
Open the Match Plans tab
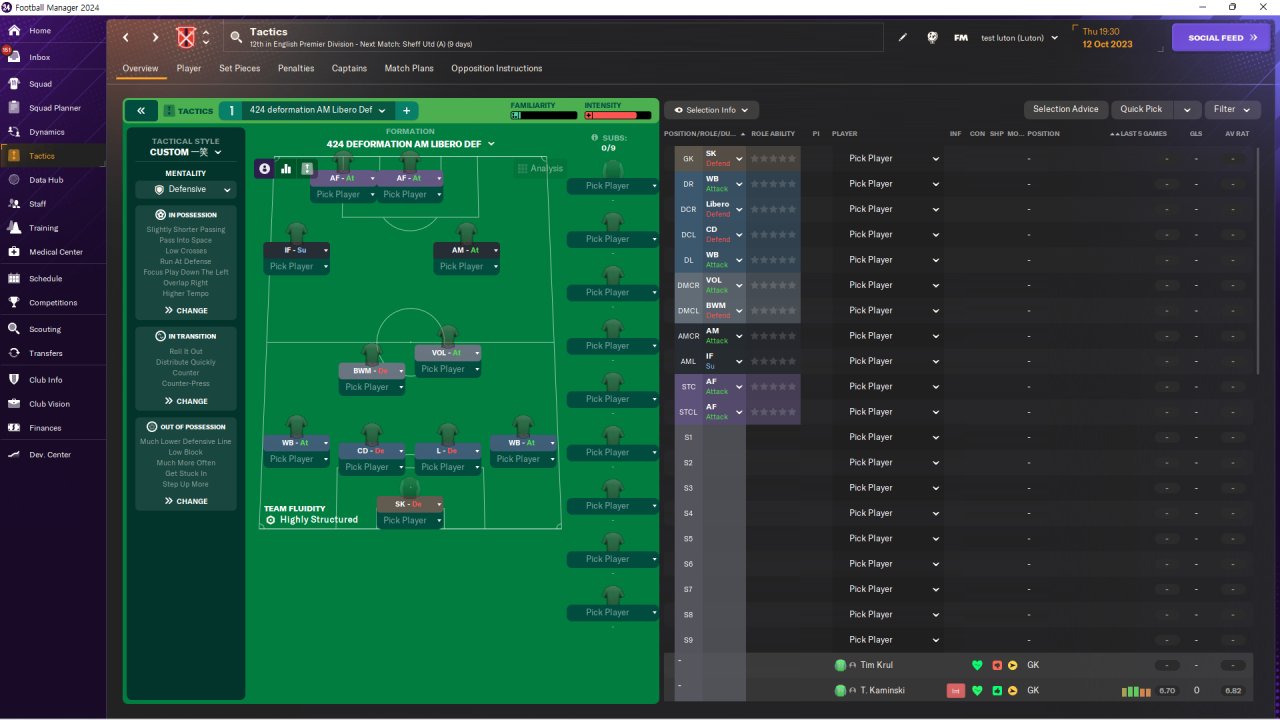[409, 69]
